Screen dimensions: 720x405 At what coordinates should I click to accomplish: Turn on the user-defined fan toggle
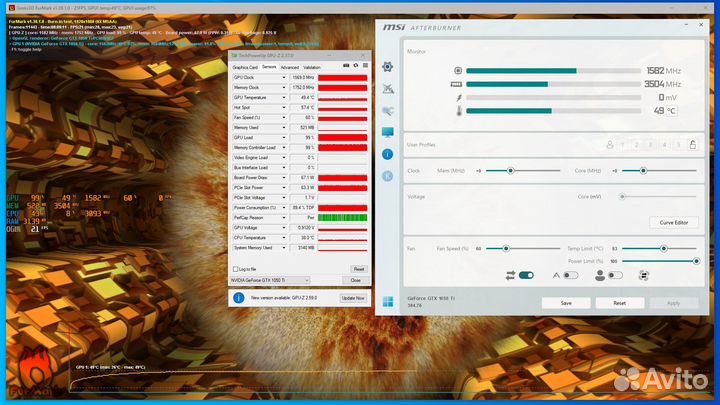click(613, 275)
